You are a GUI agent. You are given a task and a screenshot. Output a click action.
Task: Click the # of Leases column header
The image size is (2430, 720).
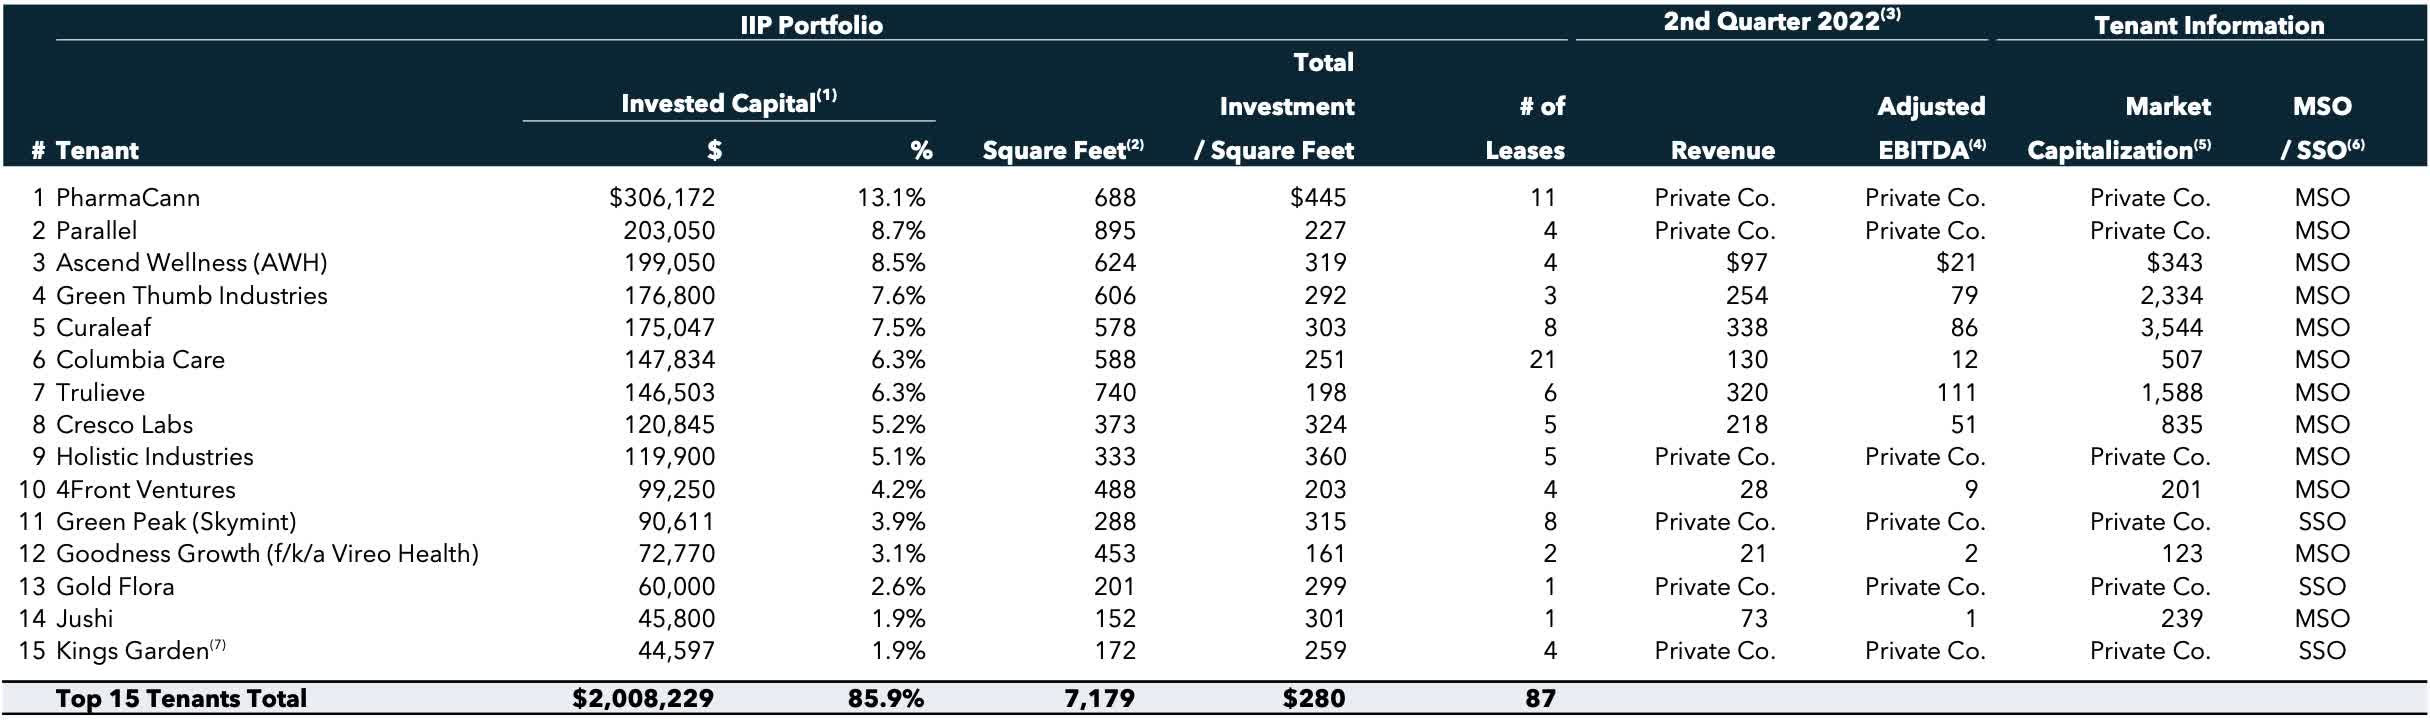click(1525, 128)
